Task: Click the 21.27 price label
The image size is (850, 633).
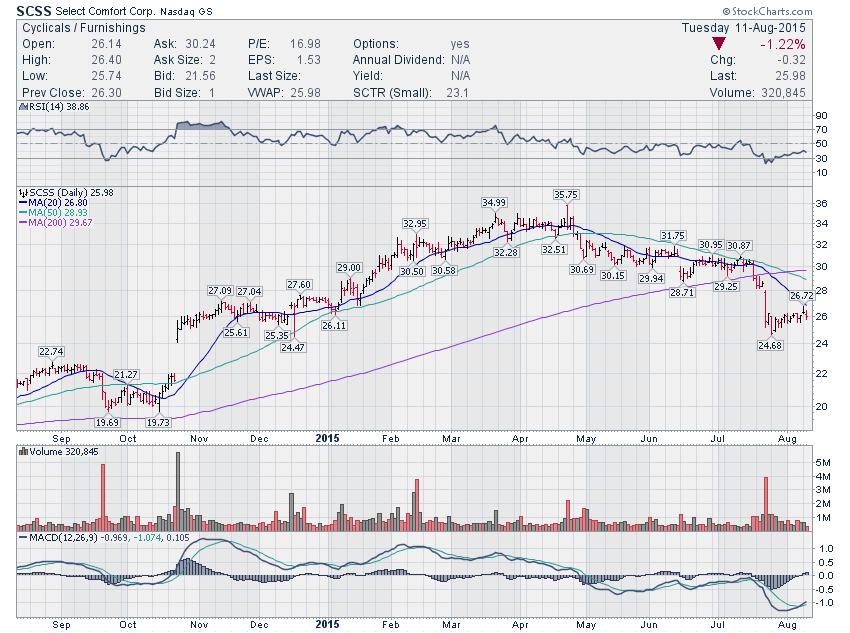Action: [x=126, y=374]
